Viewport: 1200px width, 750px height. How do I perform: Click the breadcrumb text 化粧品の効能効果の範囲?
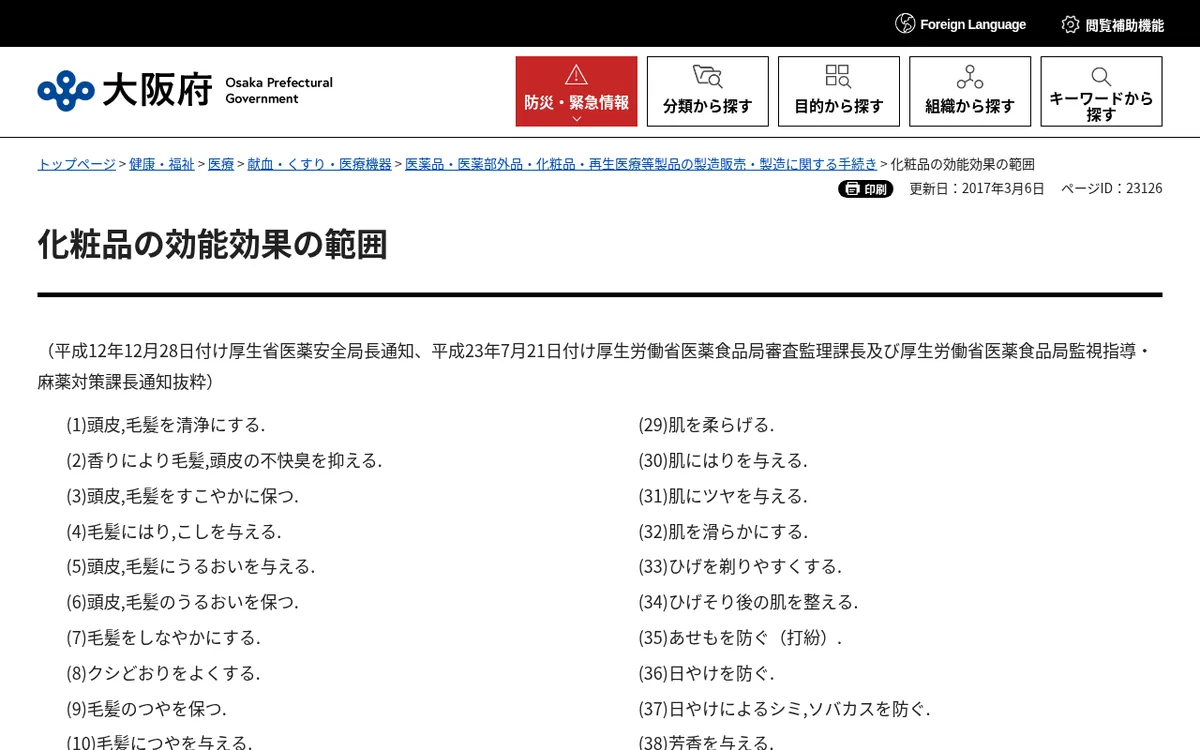point(962,164)
